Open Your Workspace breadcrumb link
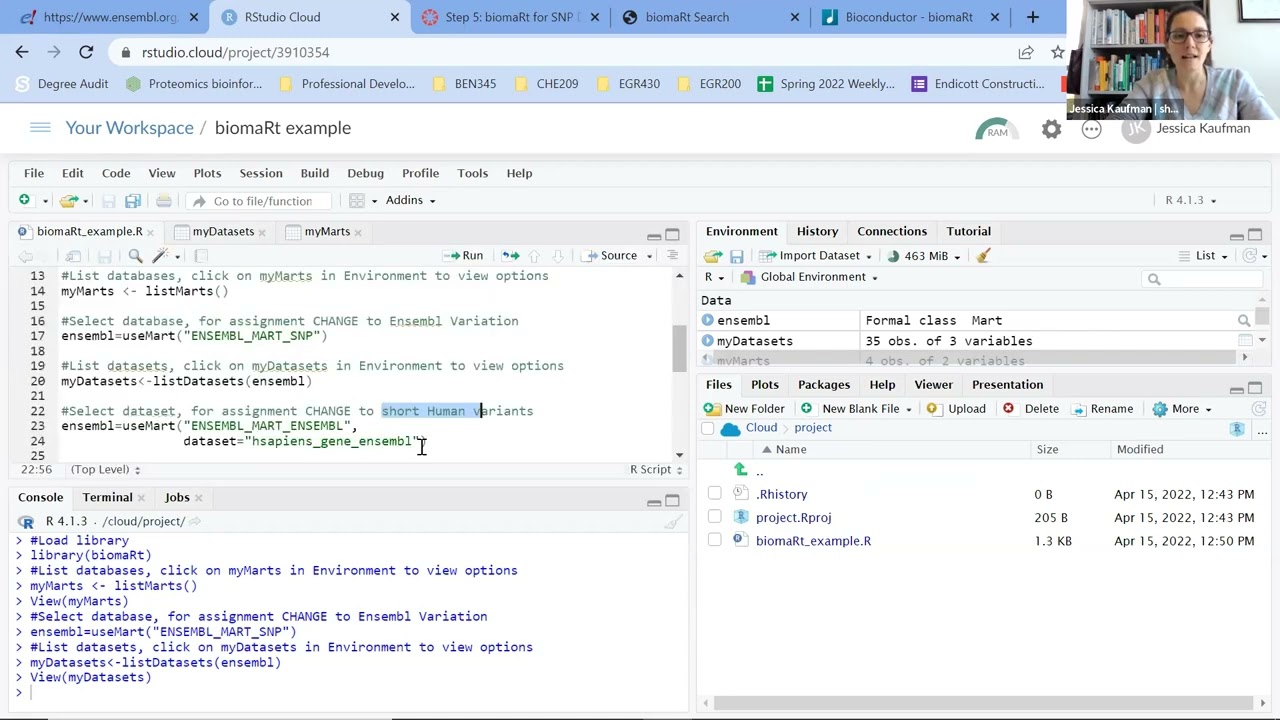Image resolution: width=1280 pixels, height=720 pixels. [x=129, y=128]
